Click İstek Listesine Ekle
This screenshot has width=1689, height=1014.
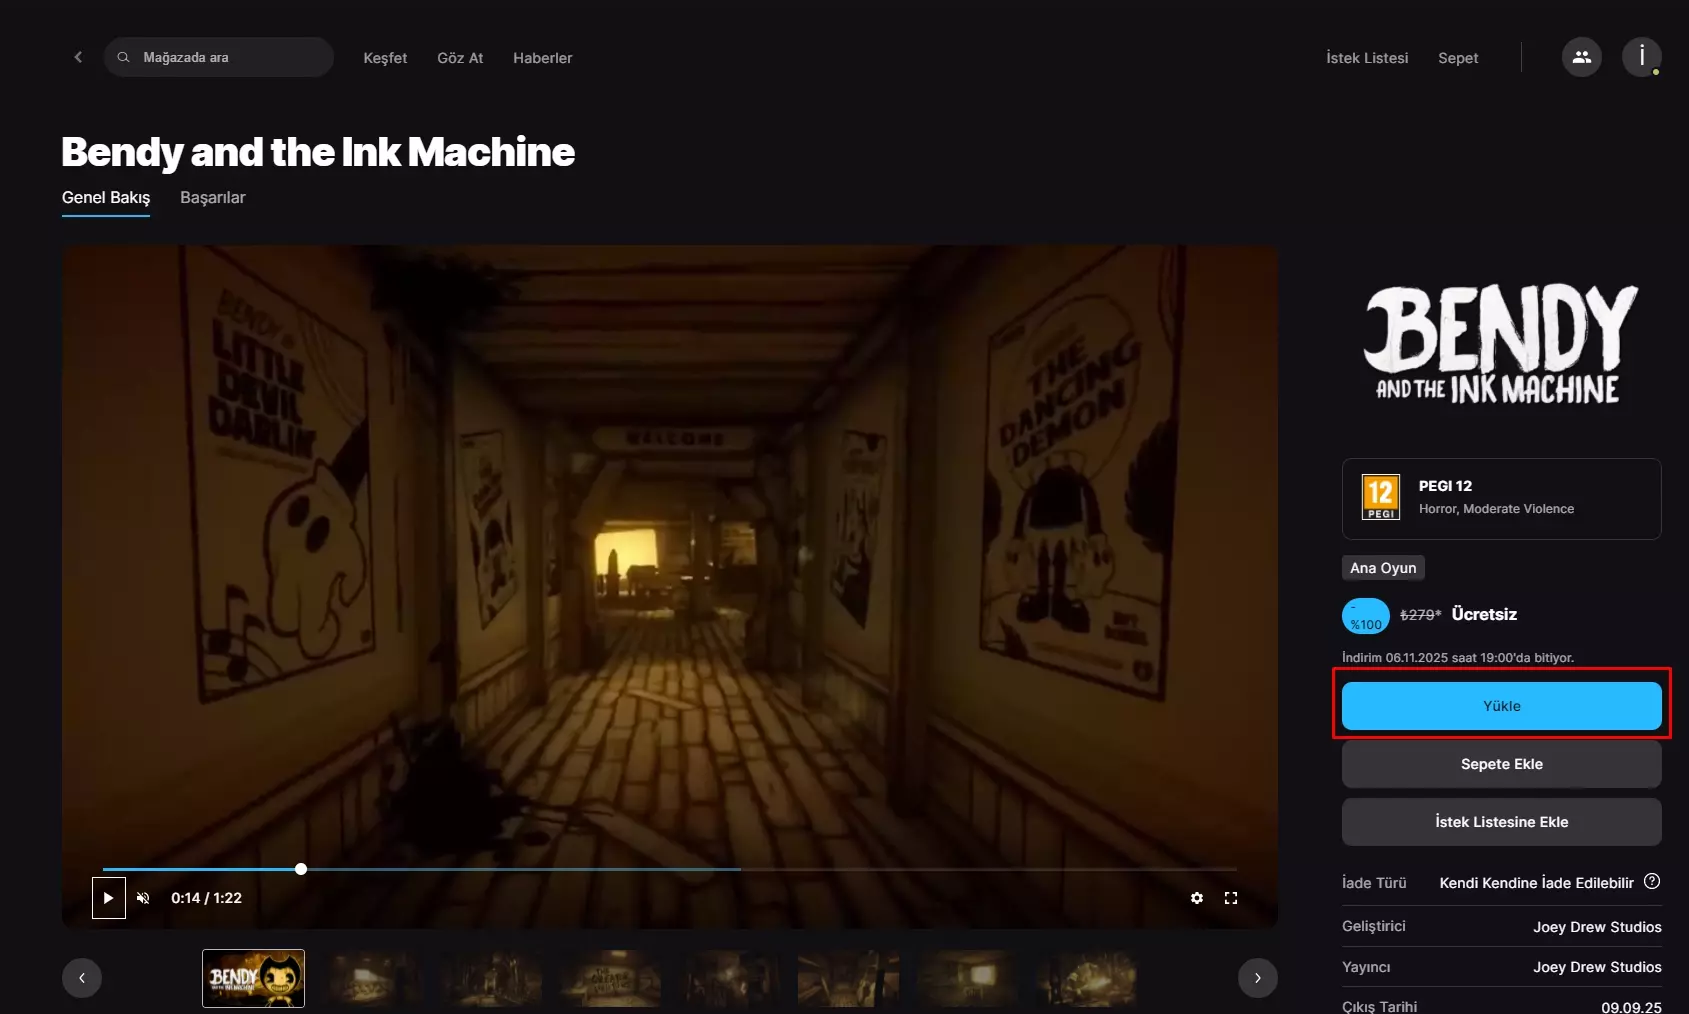point(1500,821)
